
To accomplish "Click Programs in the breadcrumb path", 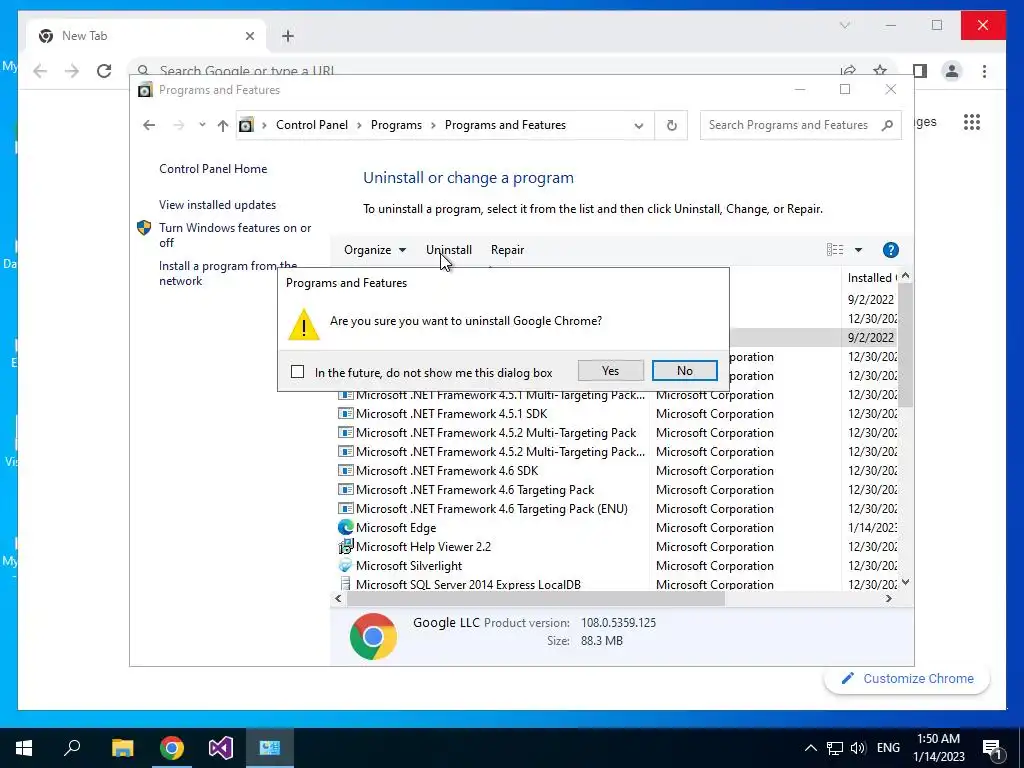I will pyautogui.click(x=396, y=125).
